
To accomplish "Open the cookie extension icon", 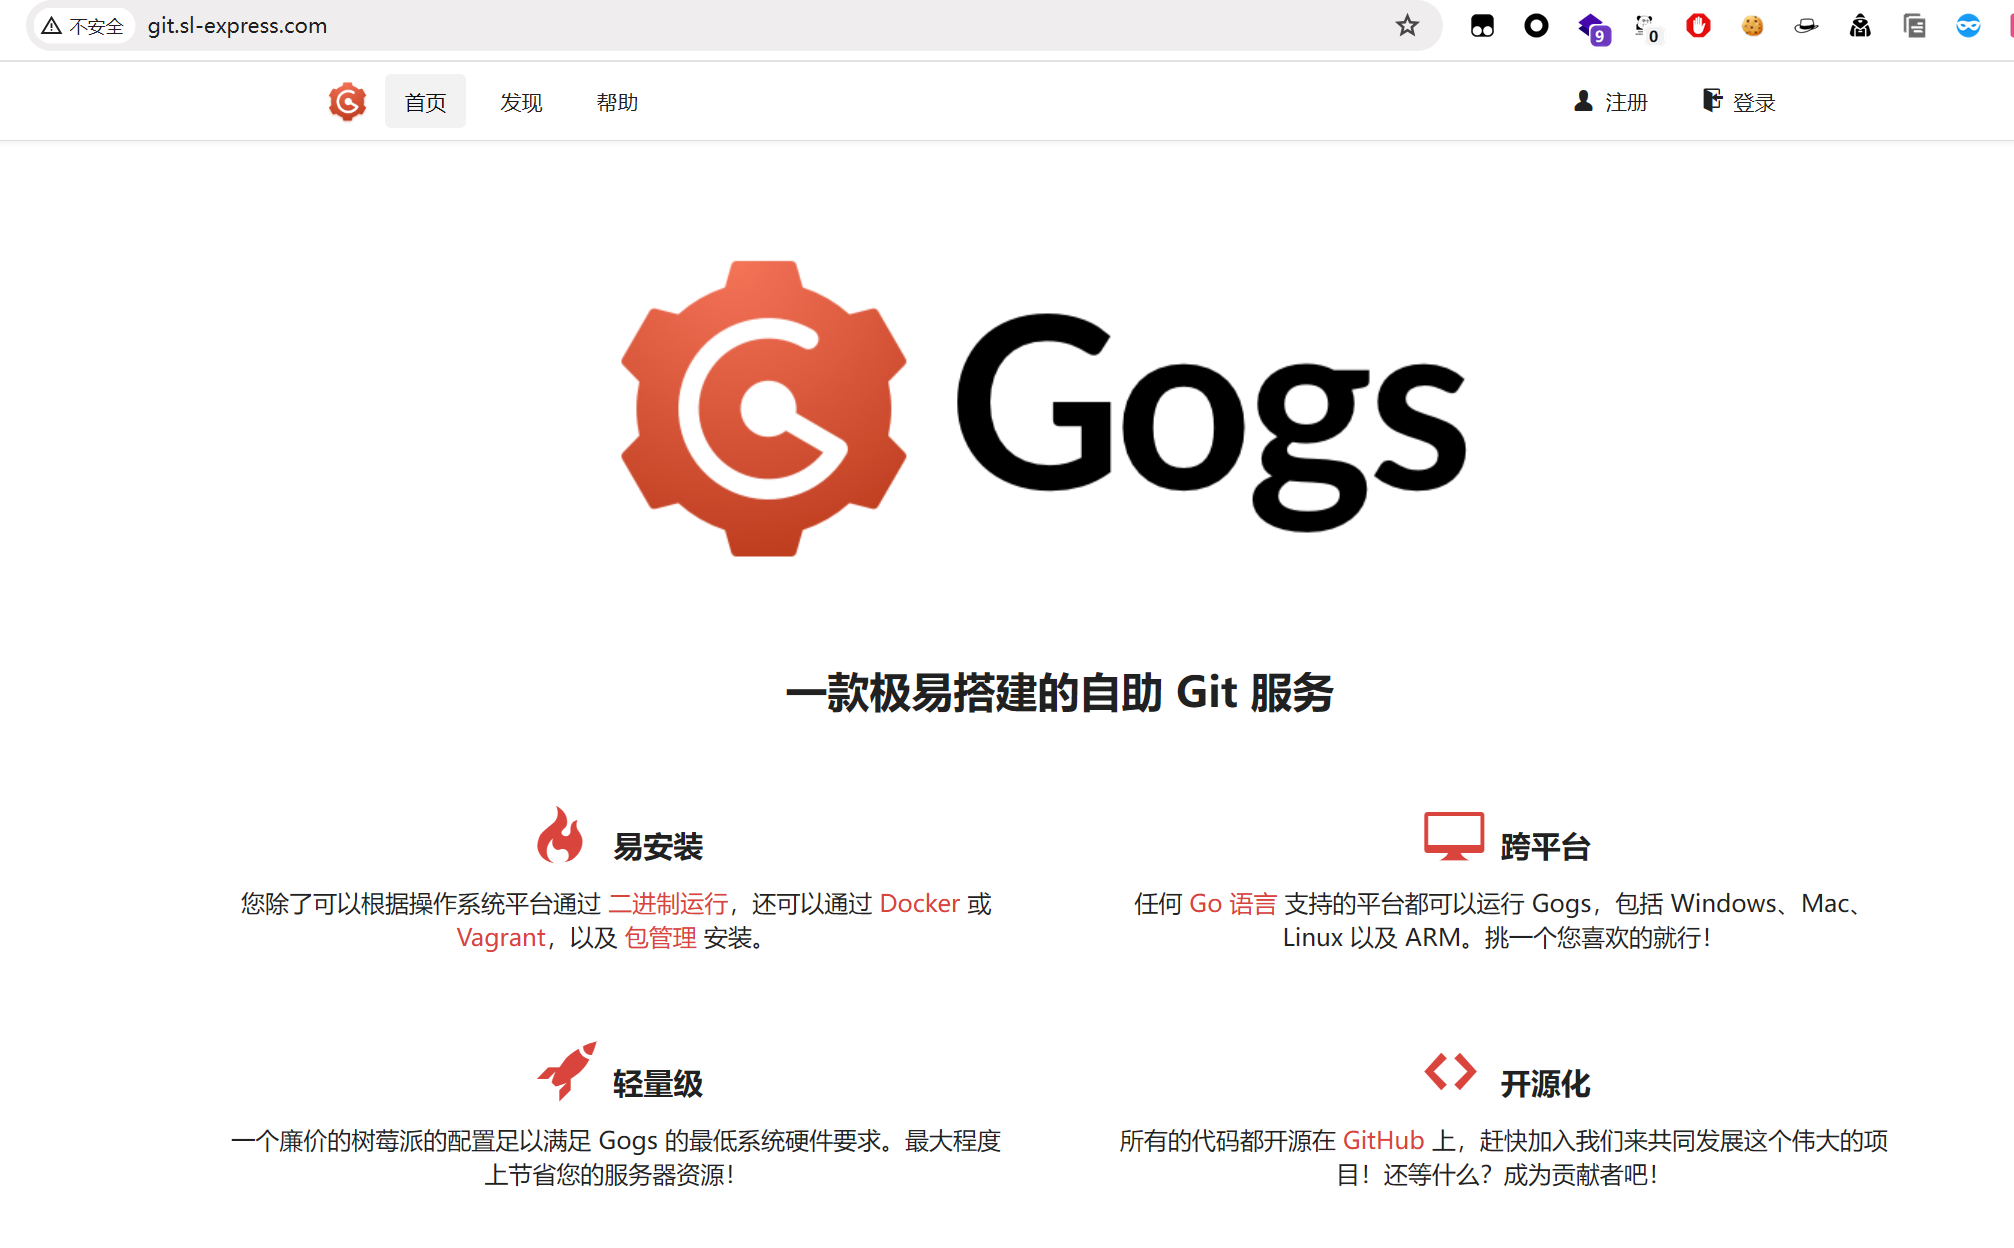I will click(x=1752, y=26).
